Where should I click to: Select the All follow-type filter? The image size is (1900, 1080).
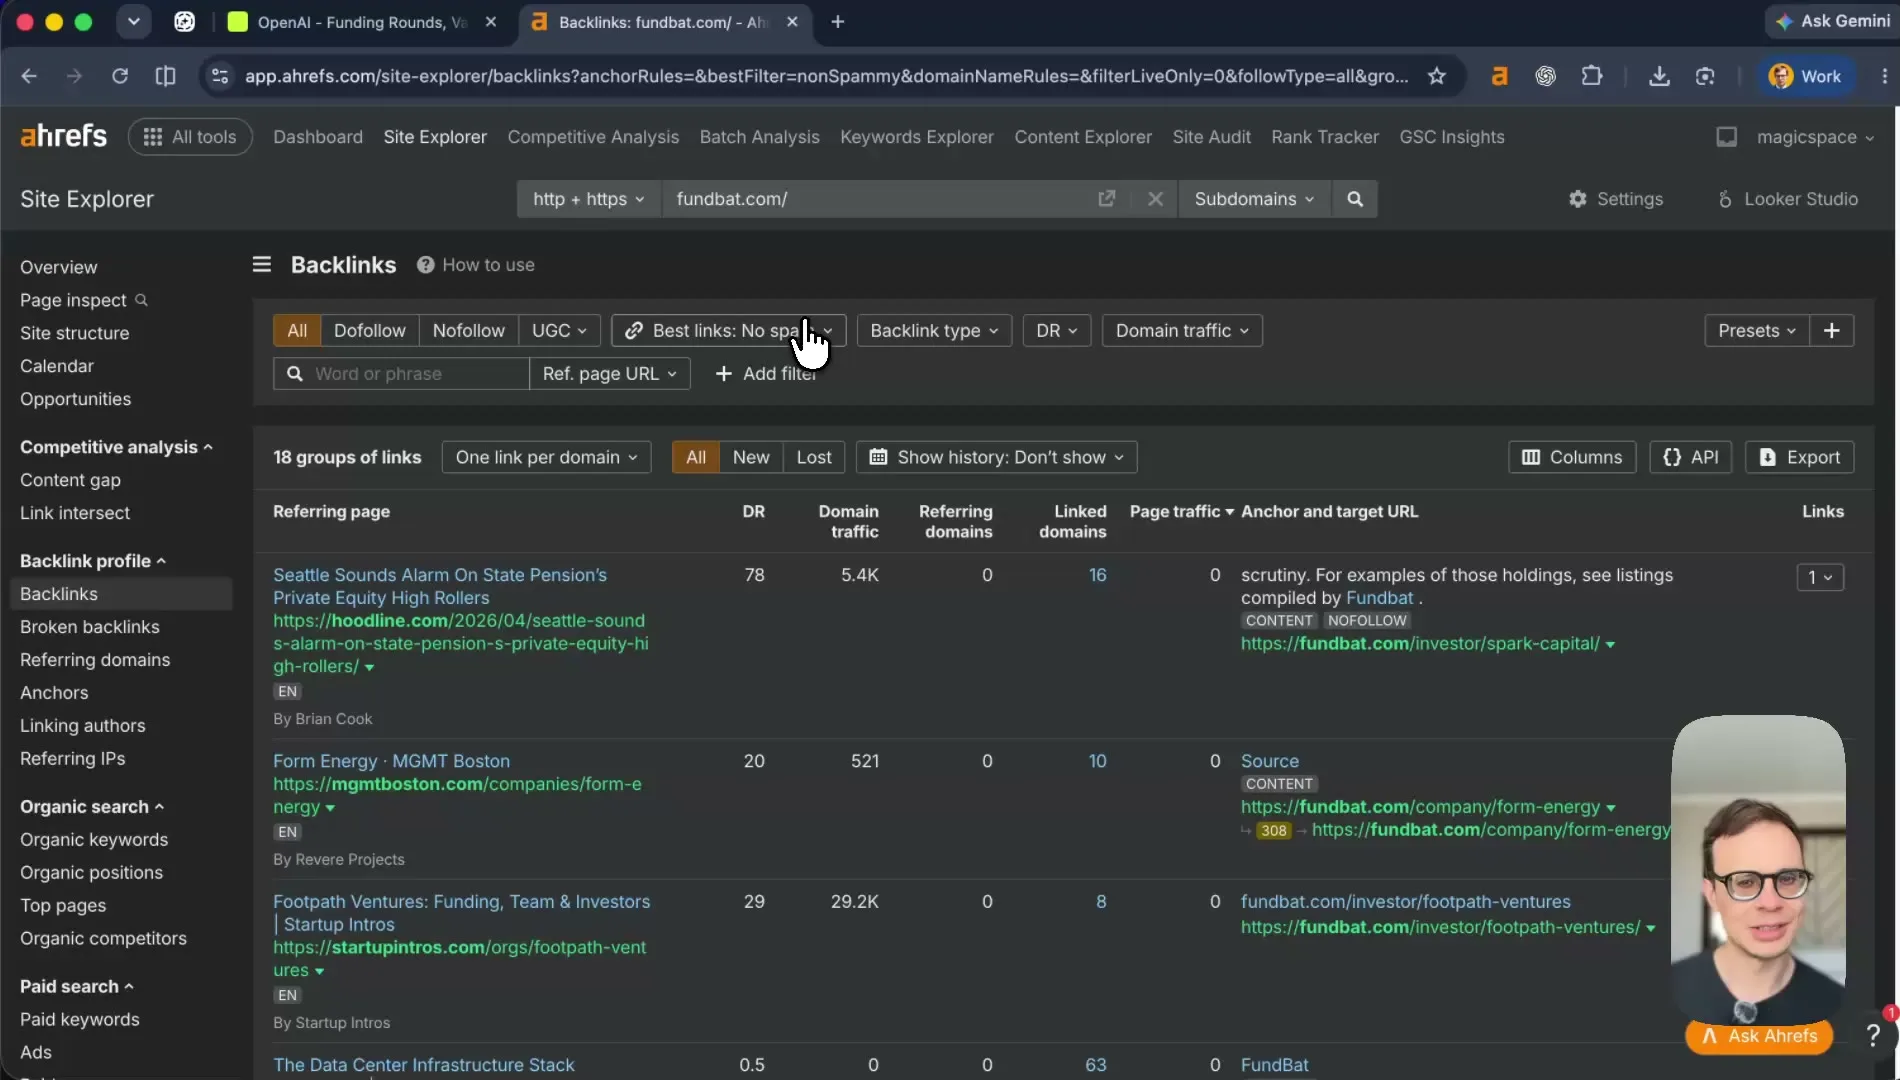point(297,331)
